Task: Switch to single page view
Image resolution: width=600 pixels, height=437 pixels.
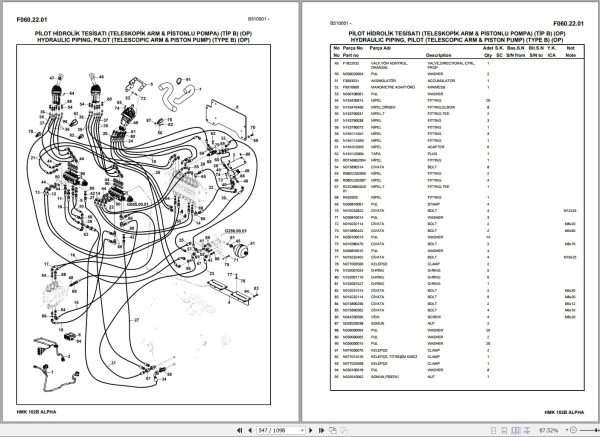Action: [x=494, y=430]
